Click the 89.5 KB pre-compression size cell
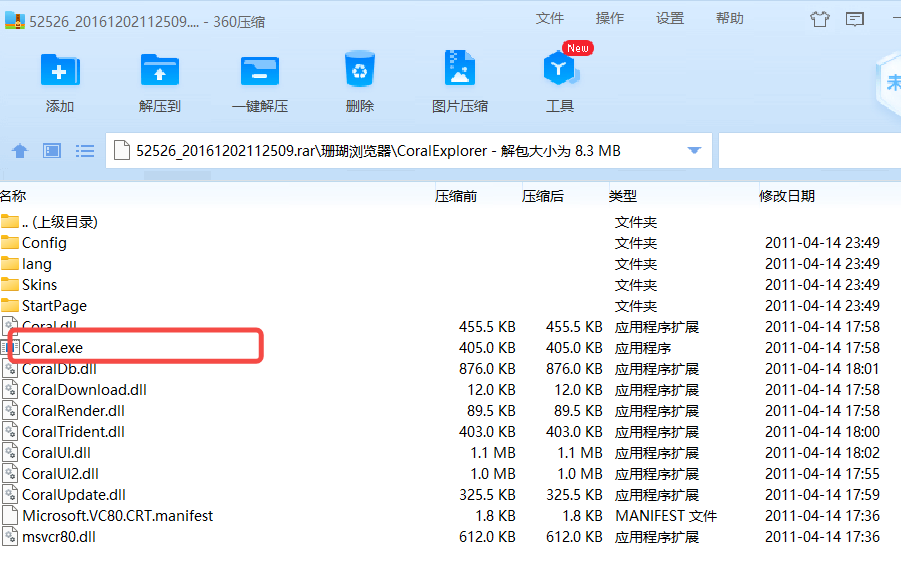The image size is (901, 563). 491,411
